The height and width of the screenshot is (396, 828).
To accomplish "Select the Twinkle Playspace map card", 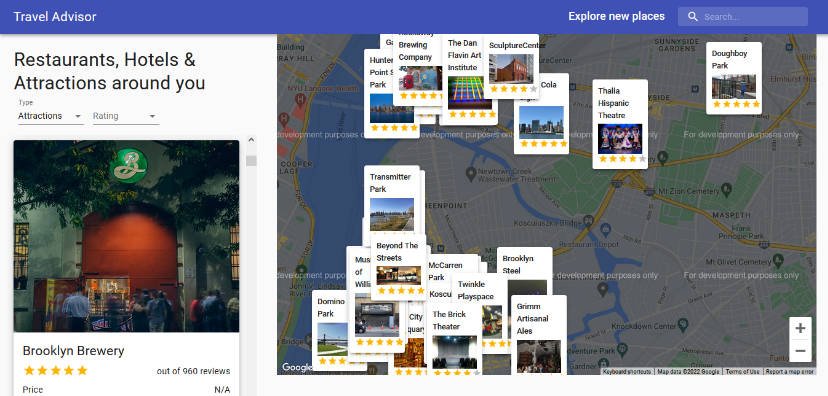I will [x=478, y=290].
